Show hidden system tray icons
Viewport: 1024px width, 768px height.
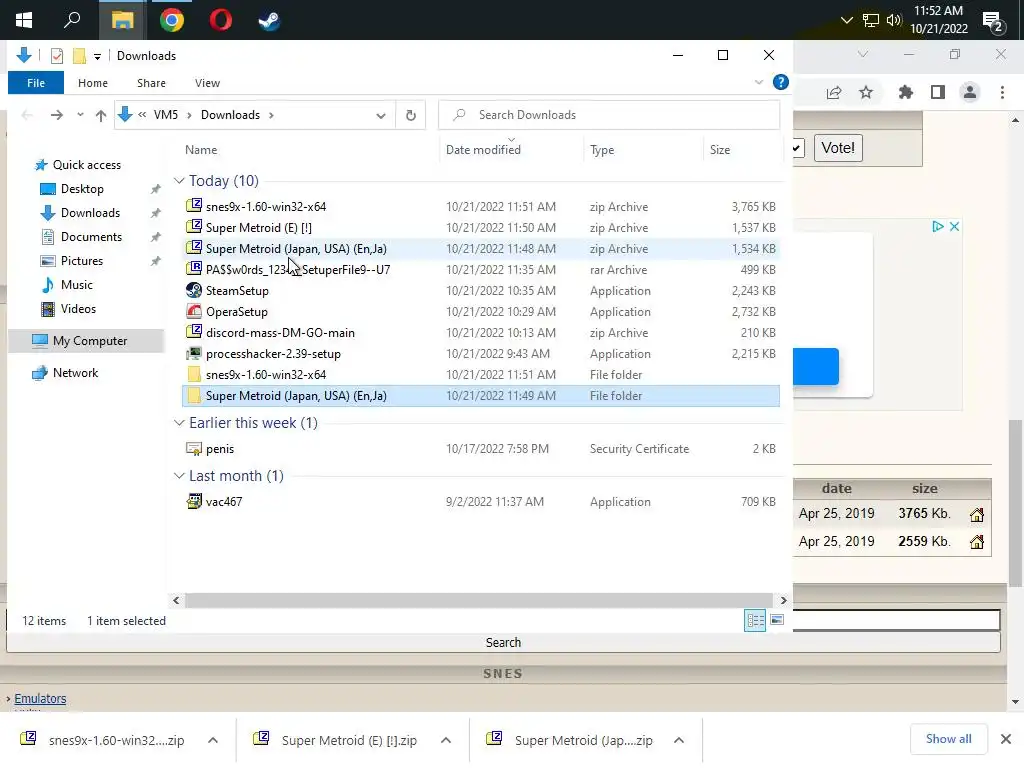tap(846, 20)
